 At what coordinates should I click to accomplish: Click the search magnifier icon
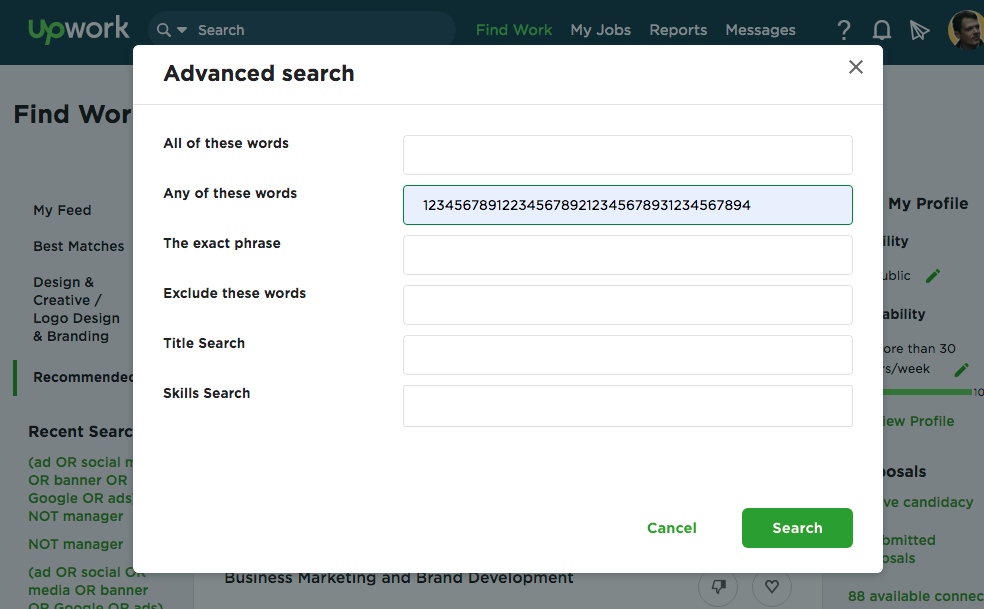pos(164,30)
